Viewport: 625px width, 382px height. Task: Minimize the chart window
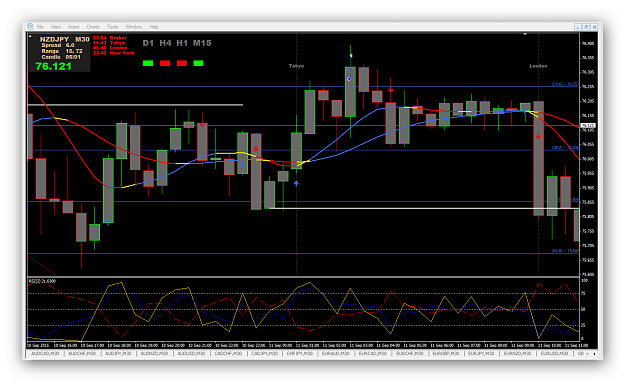[x=578, y=27]
